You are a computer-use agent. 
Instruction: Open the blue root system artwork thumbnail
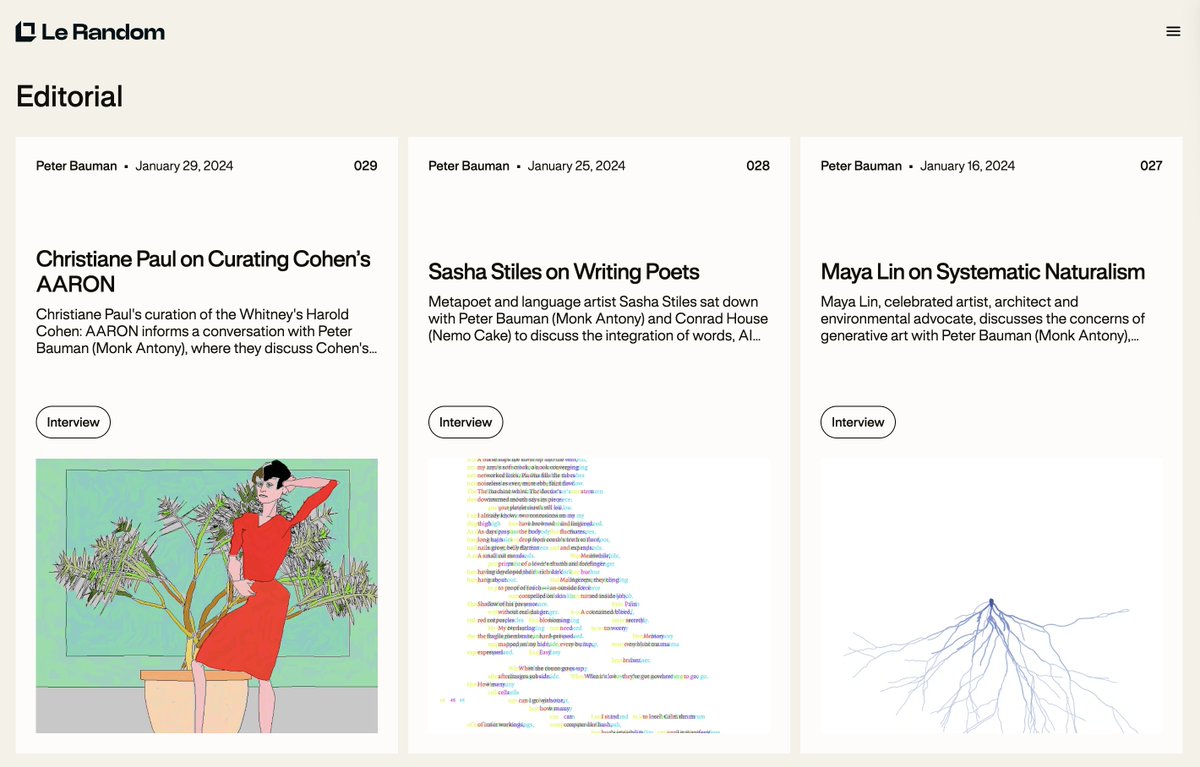point(992,596)
